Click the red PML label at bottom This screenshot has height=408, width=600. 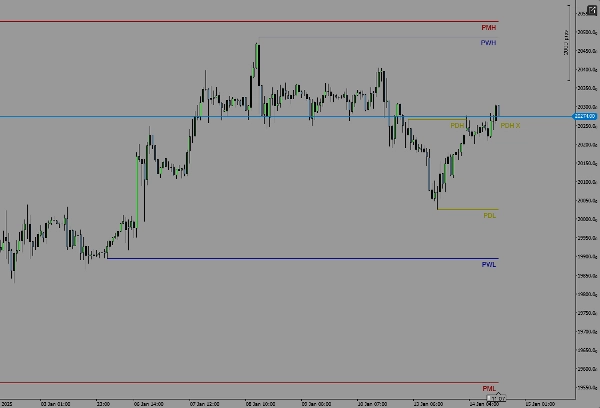[x=489, y=387]
